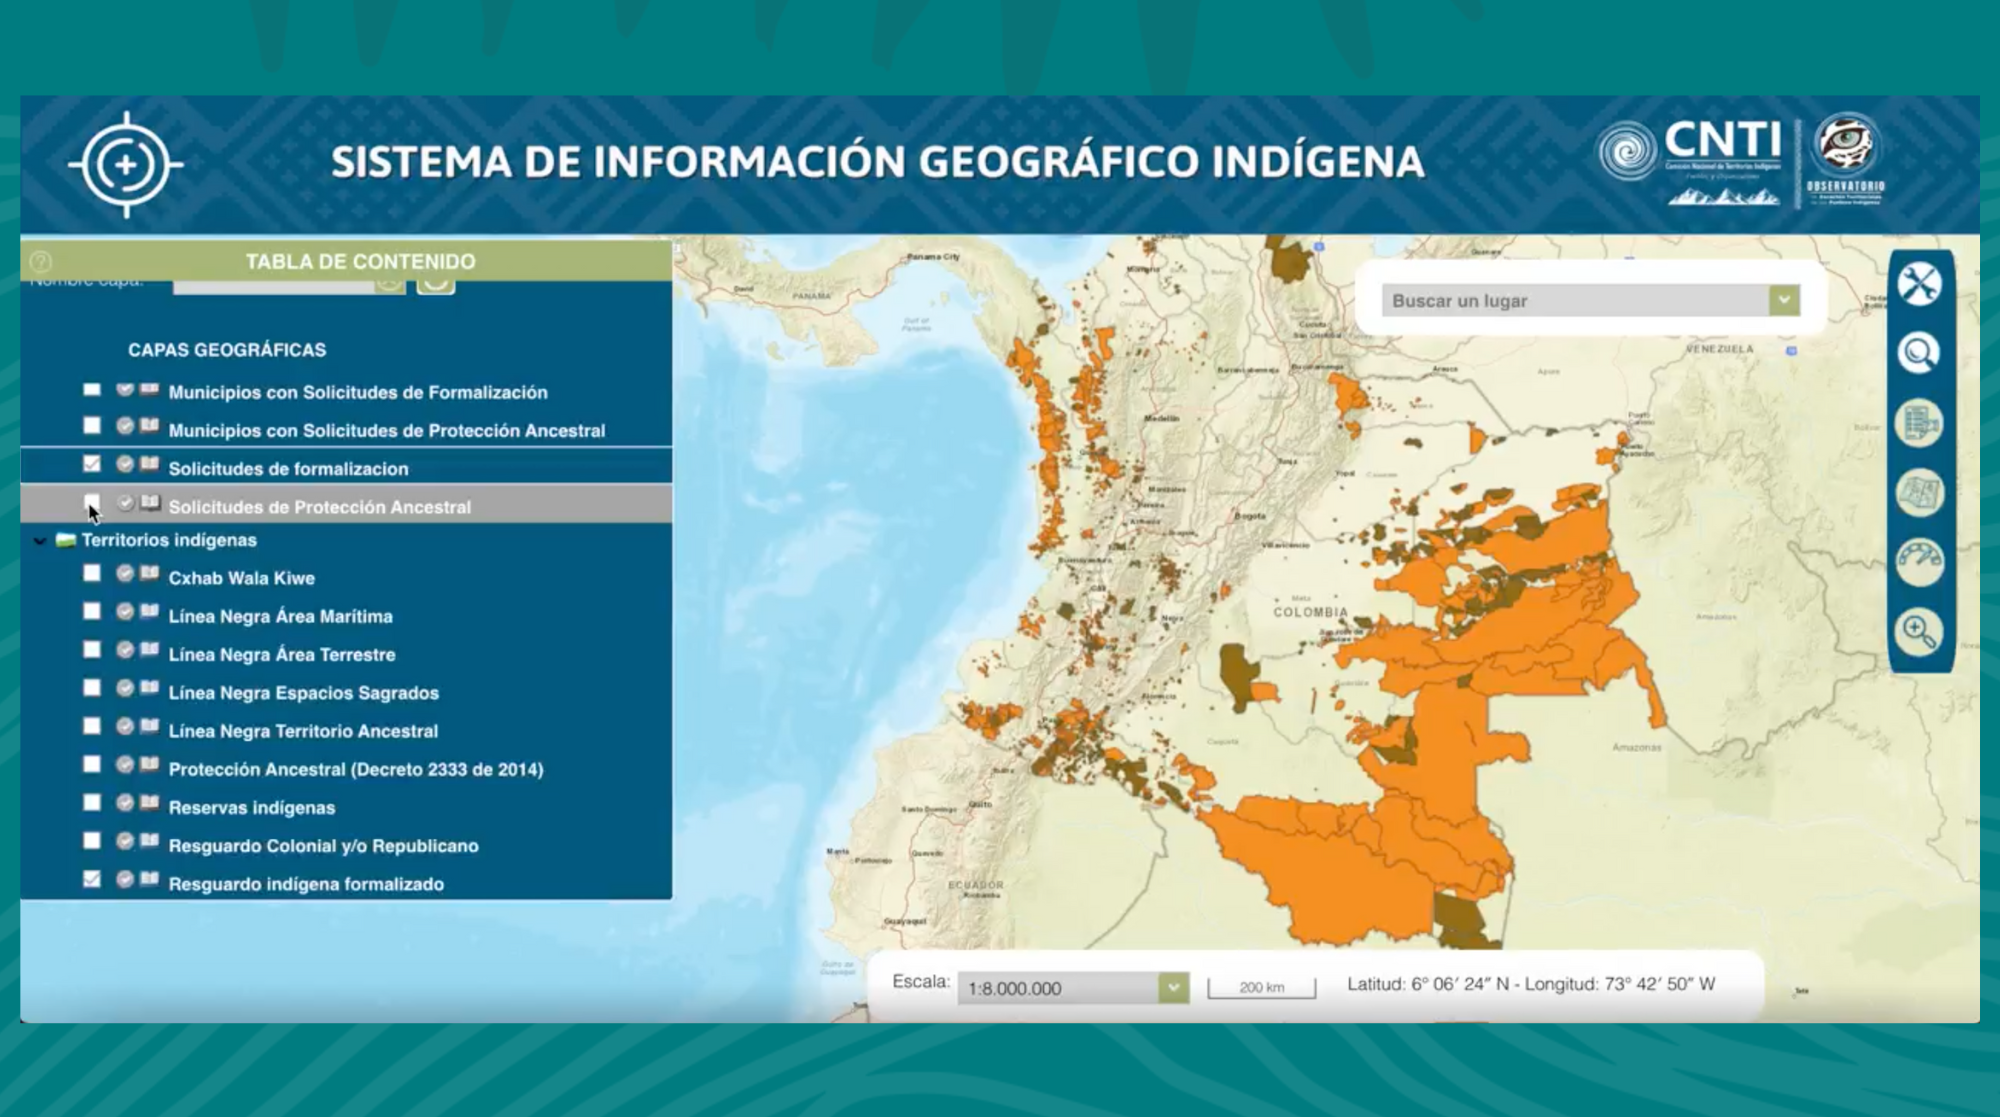Click the folded map basemap icon
The height and width of the screenshot is (1117, 2000).
(1918, 492)
